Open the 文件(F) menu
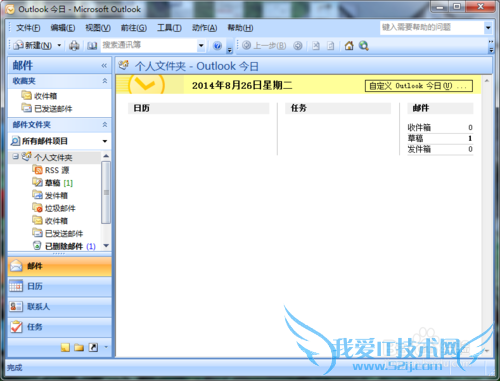This screenshot has width=500, height=381. 28,28
